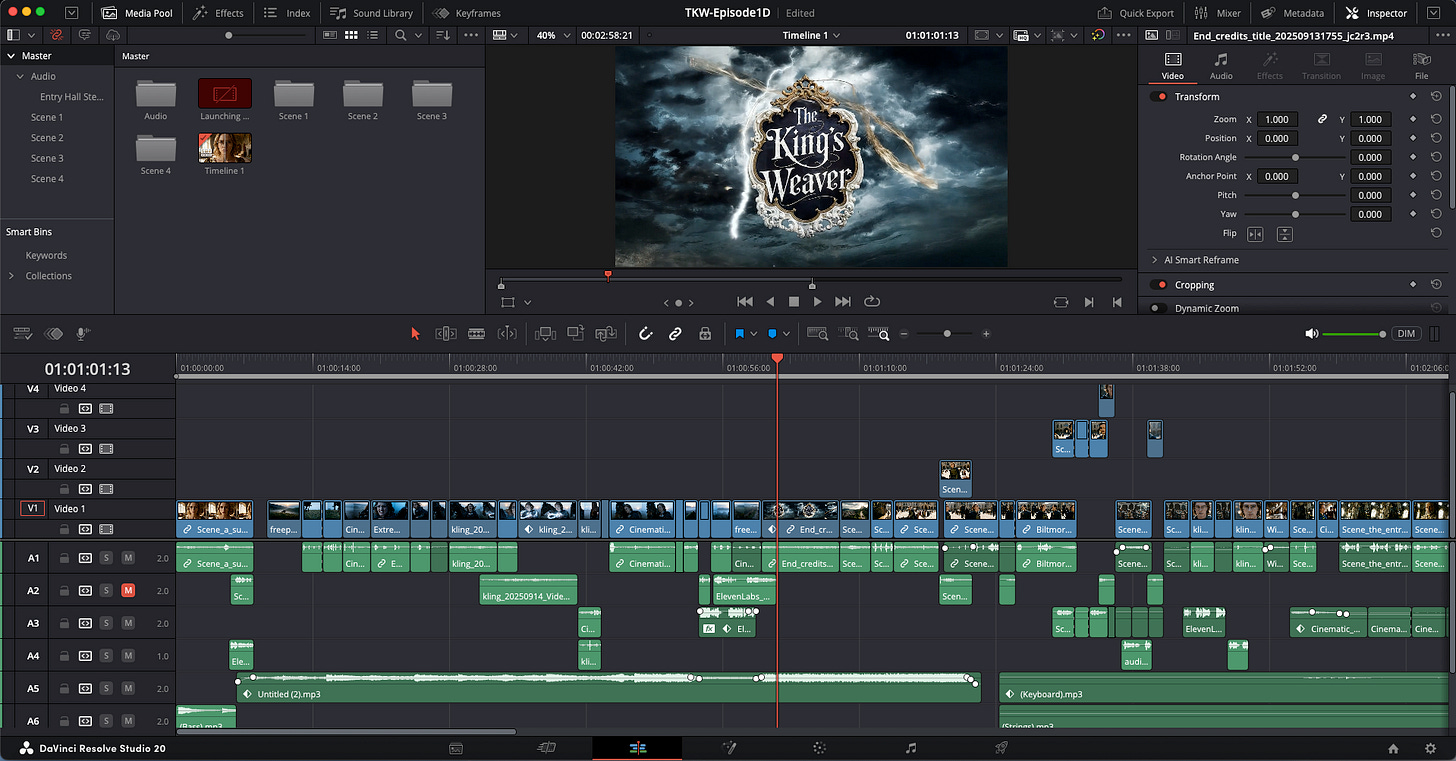Screen dimensions: 1456x761
Task: Stop playback in the viewer
Action: (x=794, y=302)
